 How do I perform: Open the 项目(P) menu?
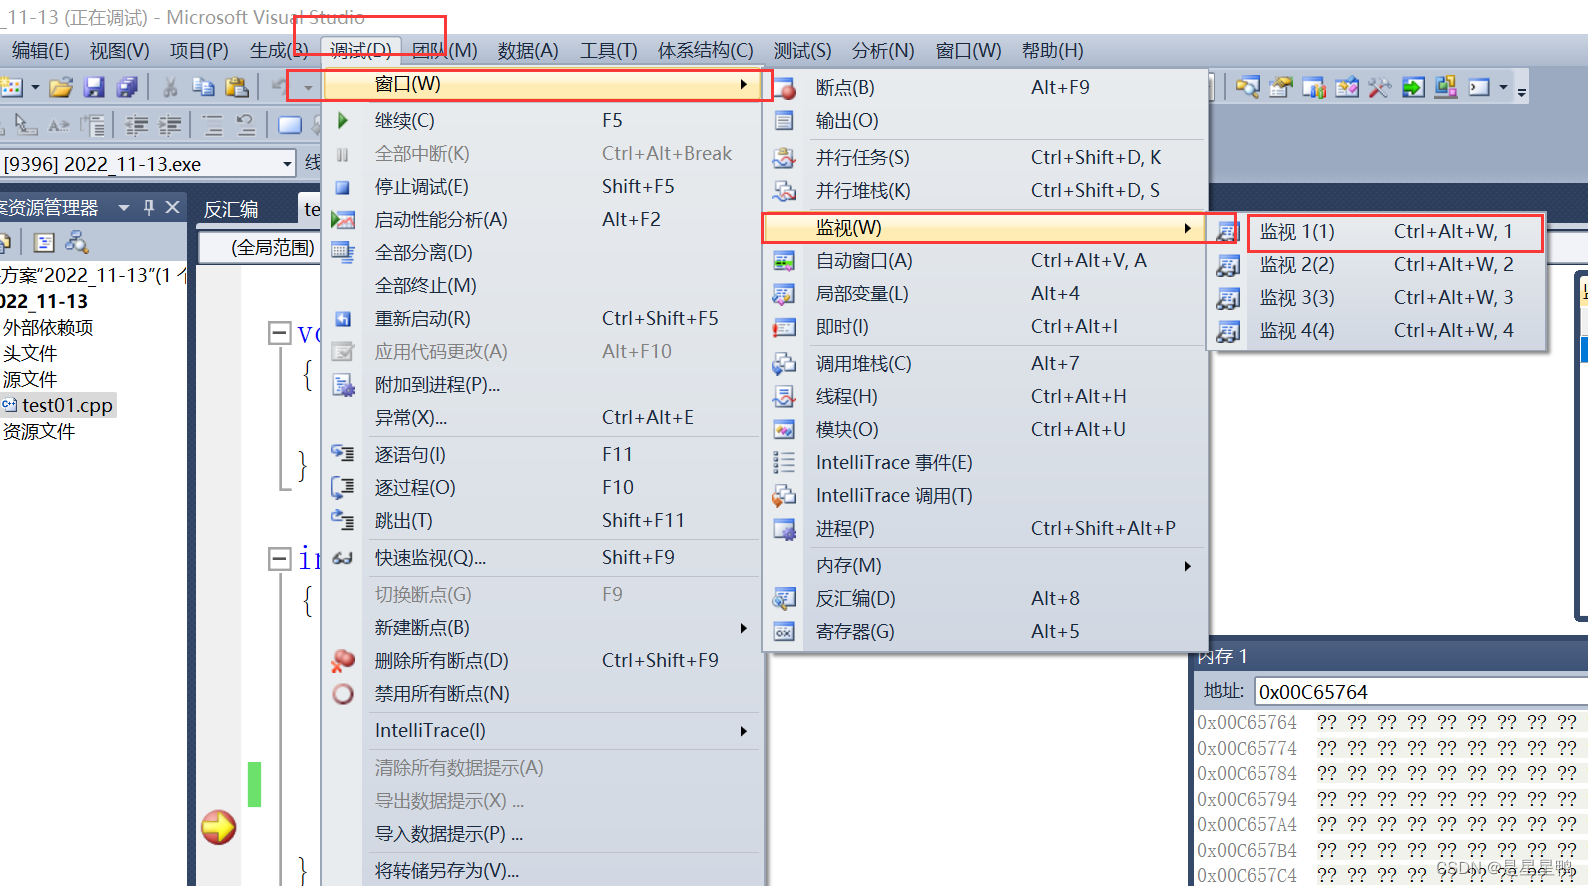point(199,51)
